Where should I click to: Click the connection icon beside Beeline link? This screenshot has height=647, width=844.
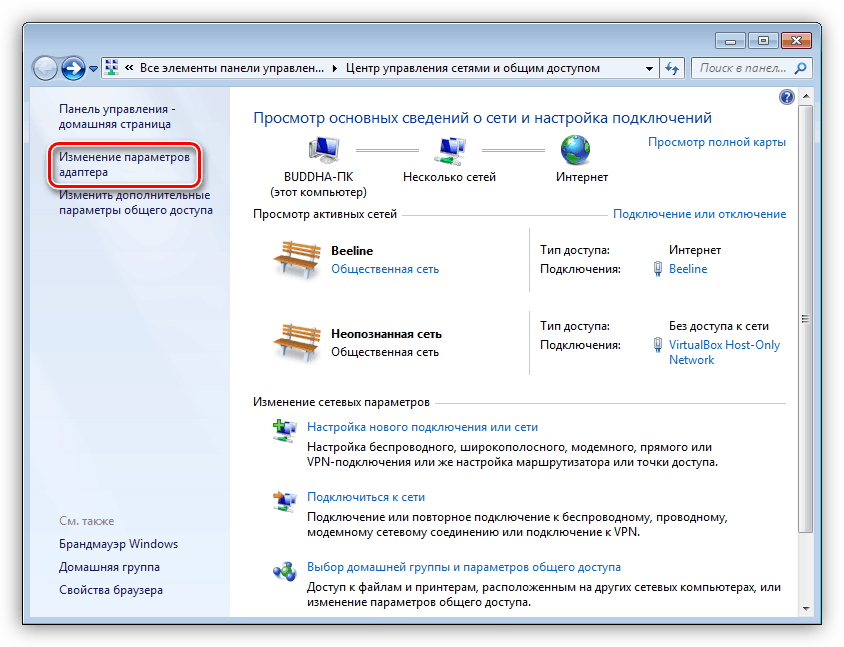point(657,269)
